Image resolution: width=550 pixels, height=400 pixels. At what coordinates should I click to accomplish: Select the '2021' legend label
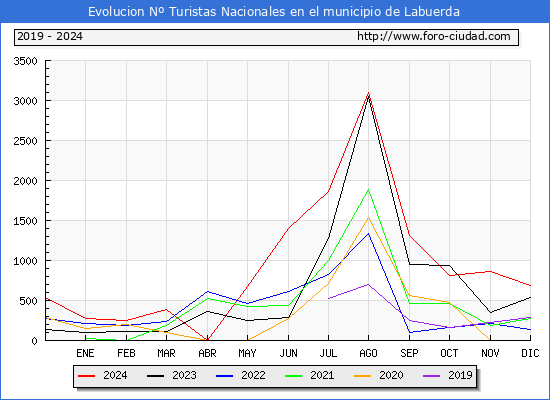click(x=322, y=375)
